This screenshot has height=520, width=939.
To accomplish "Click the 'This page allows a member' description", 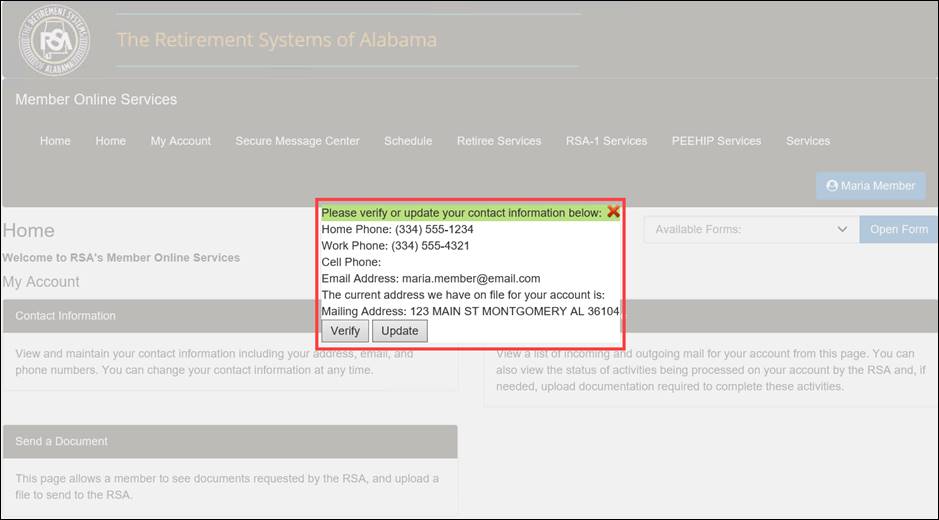I will (227, 487).
